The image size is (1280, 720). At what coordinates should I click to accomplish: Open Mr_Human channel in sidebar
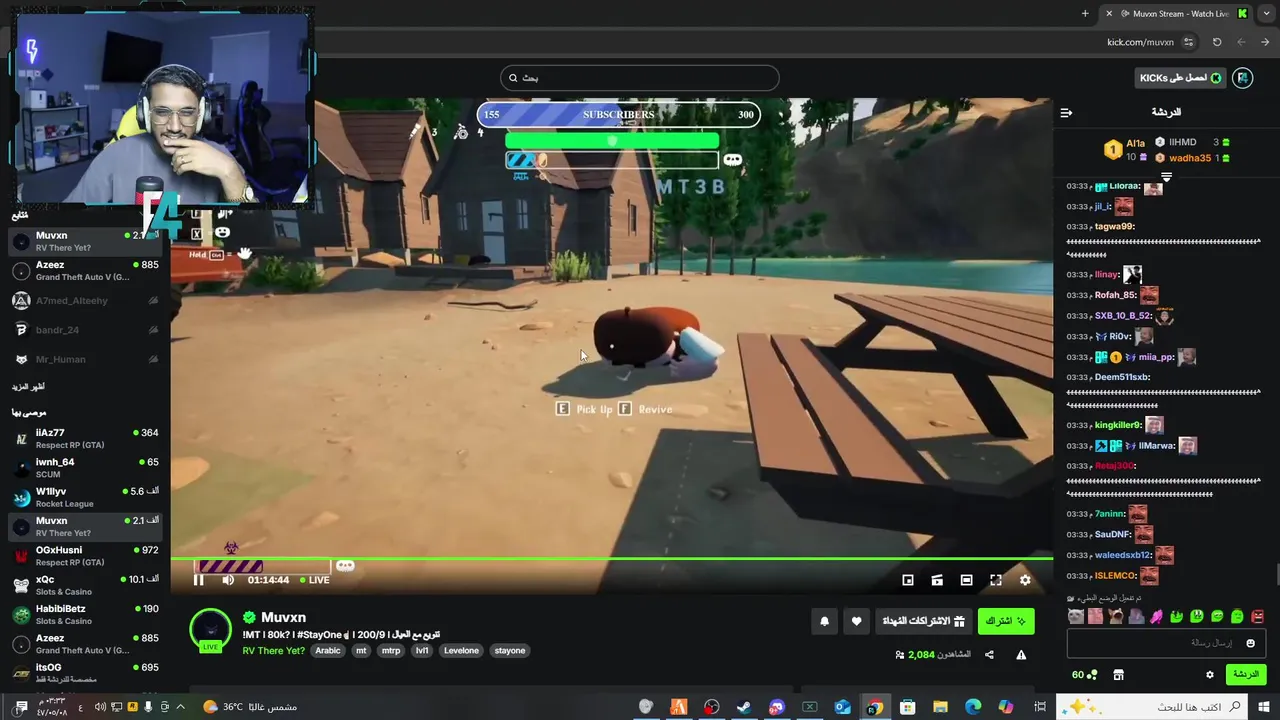coord(85,359)
